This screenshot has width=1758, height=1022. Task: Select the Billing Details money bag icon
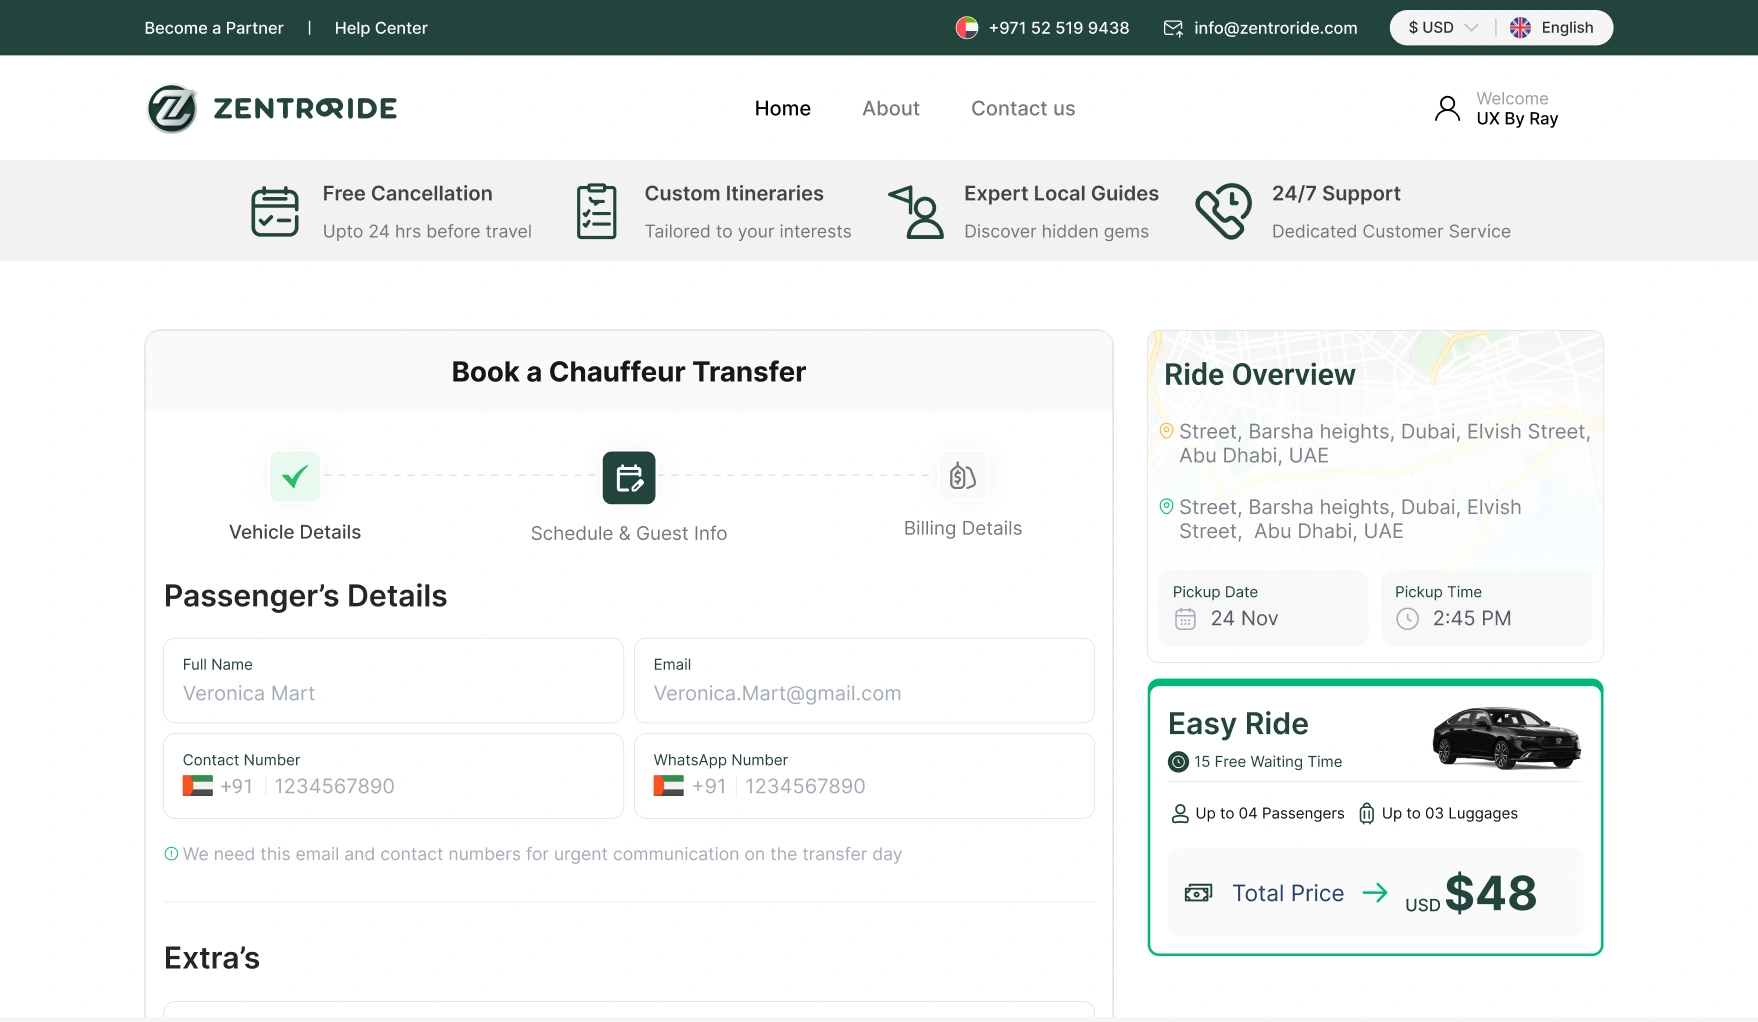click(963, 476)
